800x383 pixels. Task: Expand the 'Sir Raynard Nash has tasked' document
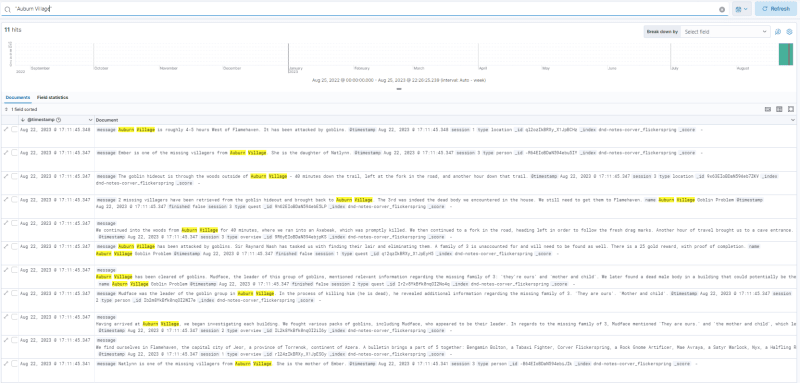coord(6,246)
